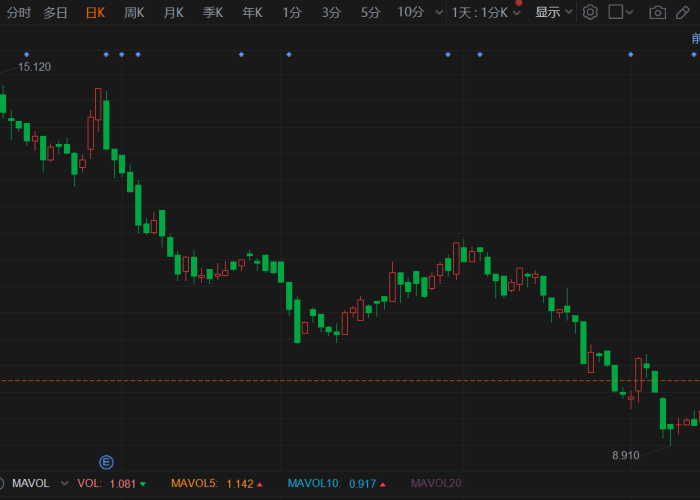Choose the 1分 period
This screenshot has height=500, width=700.
click(x=292, y=13)
